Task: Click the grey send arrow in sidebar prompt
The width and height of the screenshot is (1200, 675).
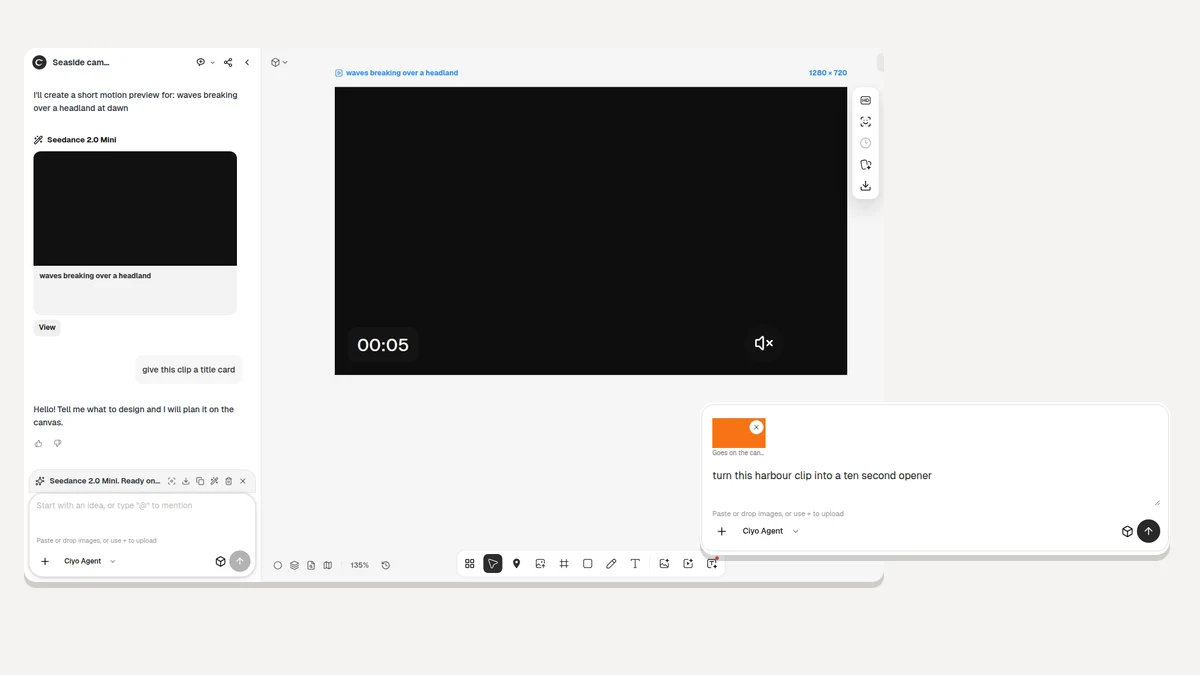Action: (x=240, y=561)
